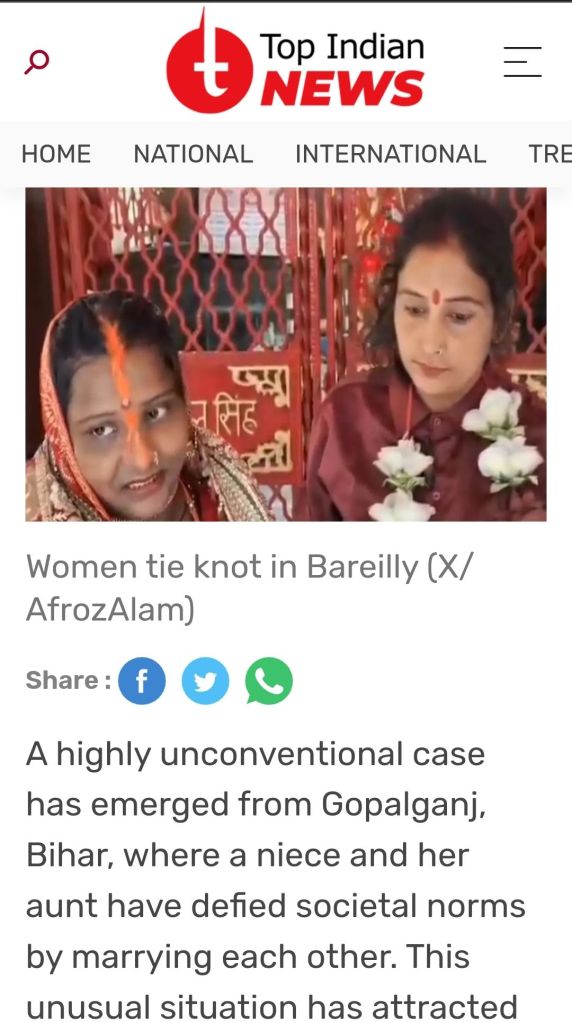Screen dimensions: 572x1023
Task: Open the wedding photo of two women
Action: [x=286, y=354]
